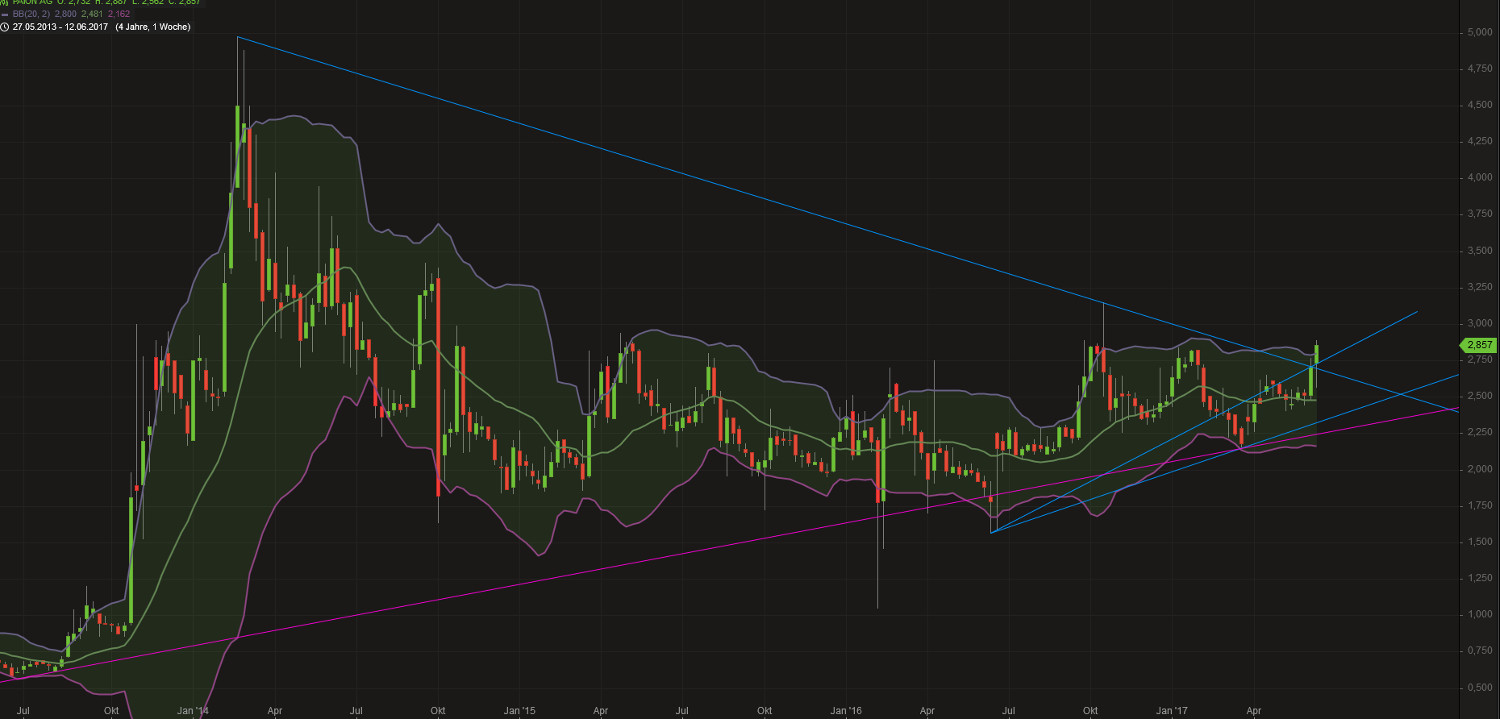
Task: Click the 4,500 price axis label
Action: point(1481,105)
